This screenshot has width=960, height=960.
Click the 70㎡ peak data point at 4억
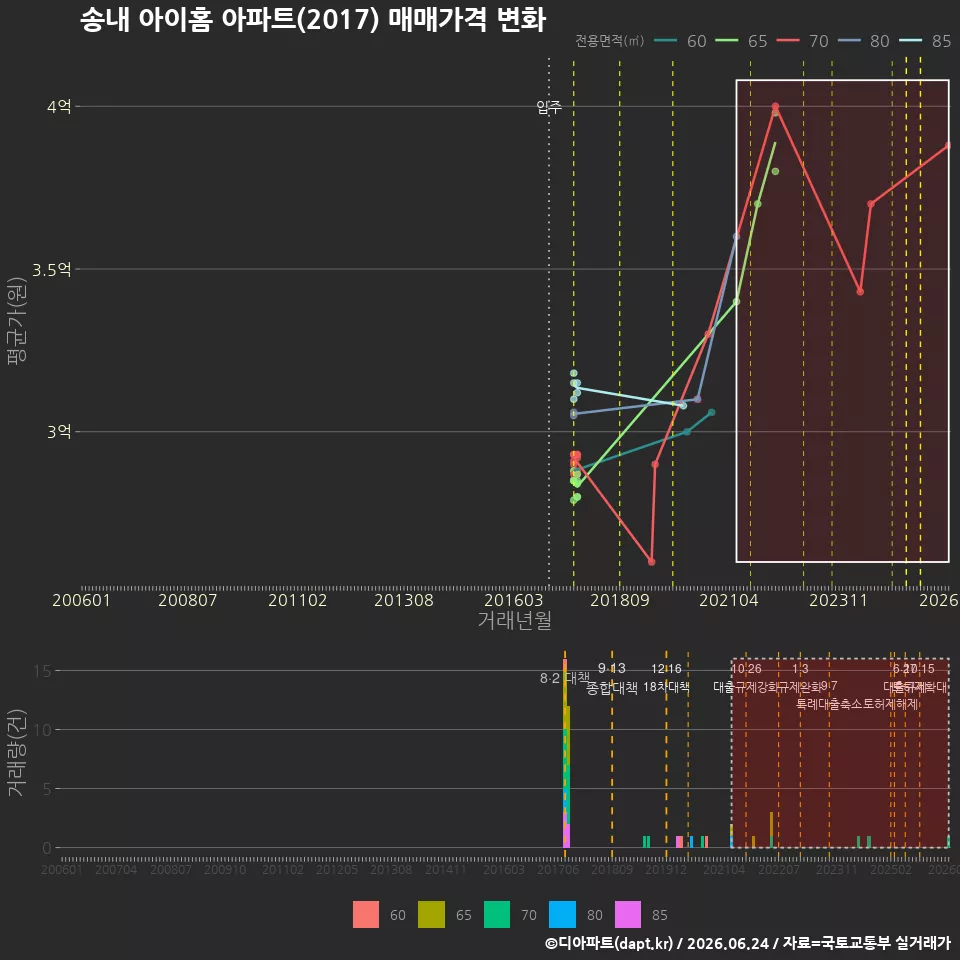click(775, 107)
